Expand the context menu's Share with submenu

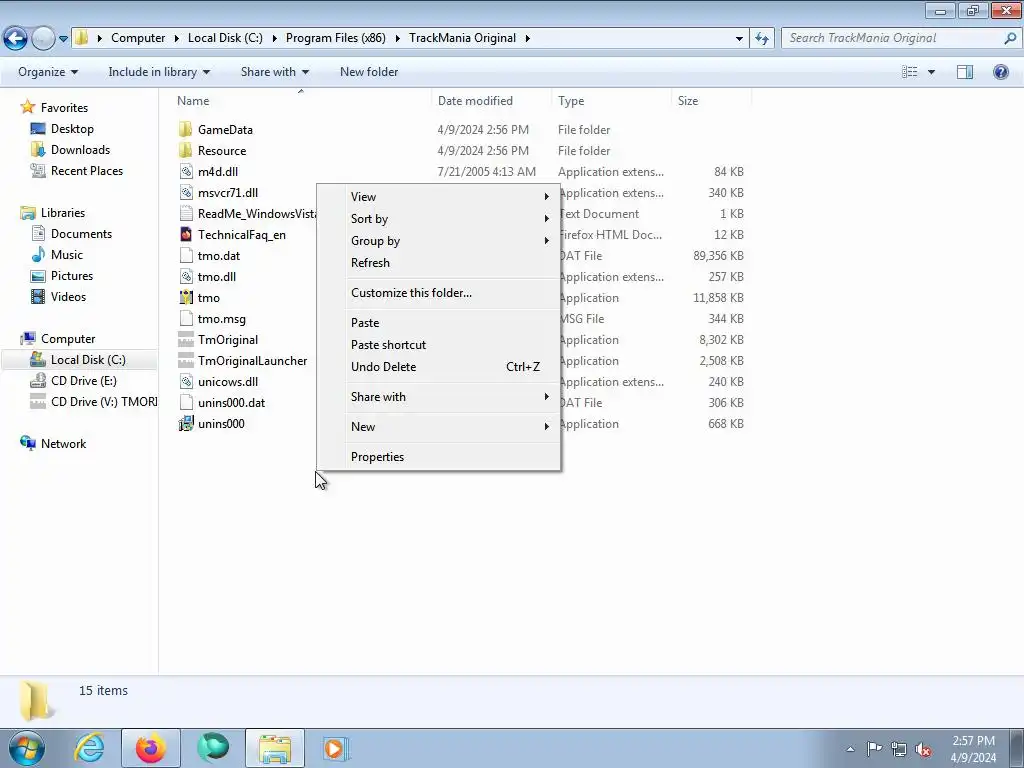tap(451, 396)
